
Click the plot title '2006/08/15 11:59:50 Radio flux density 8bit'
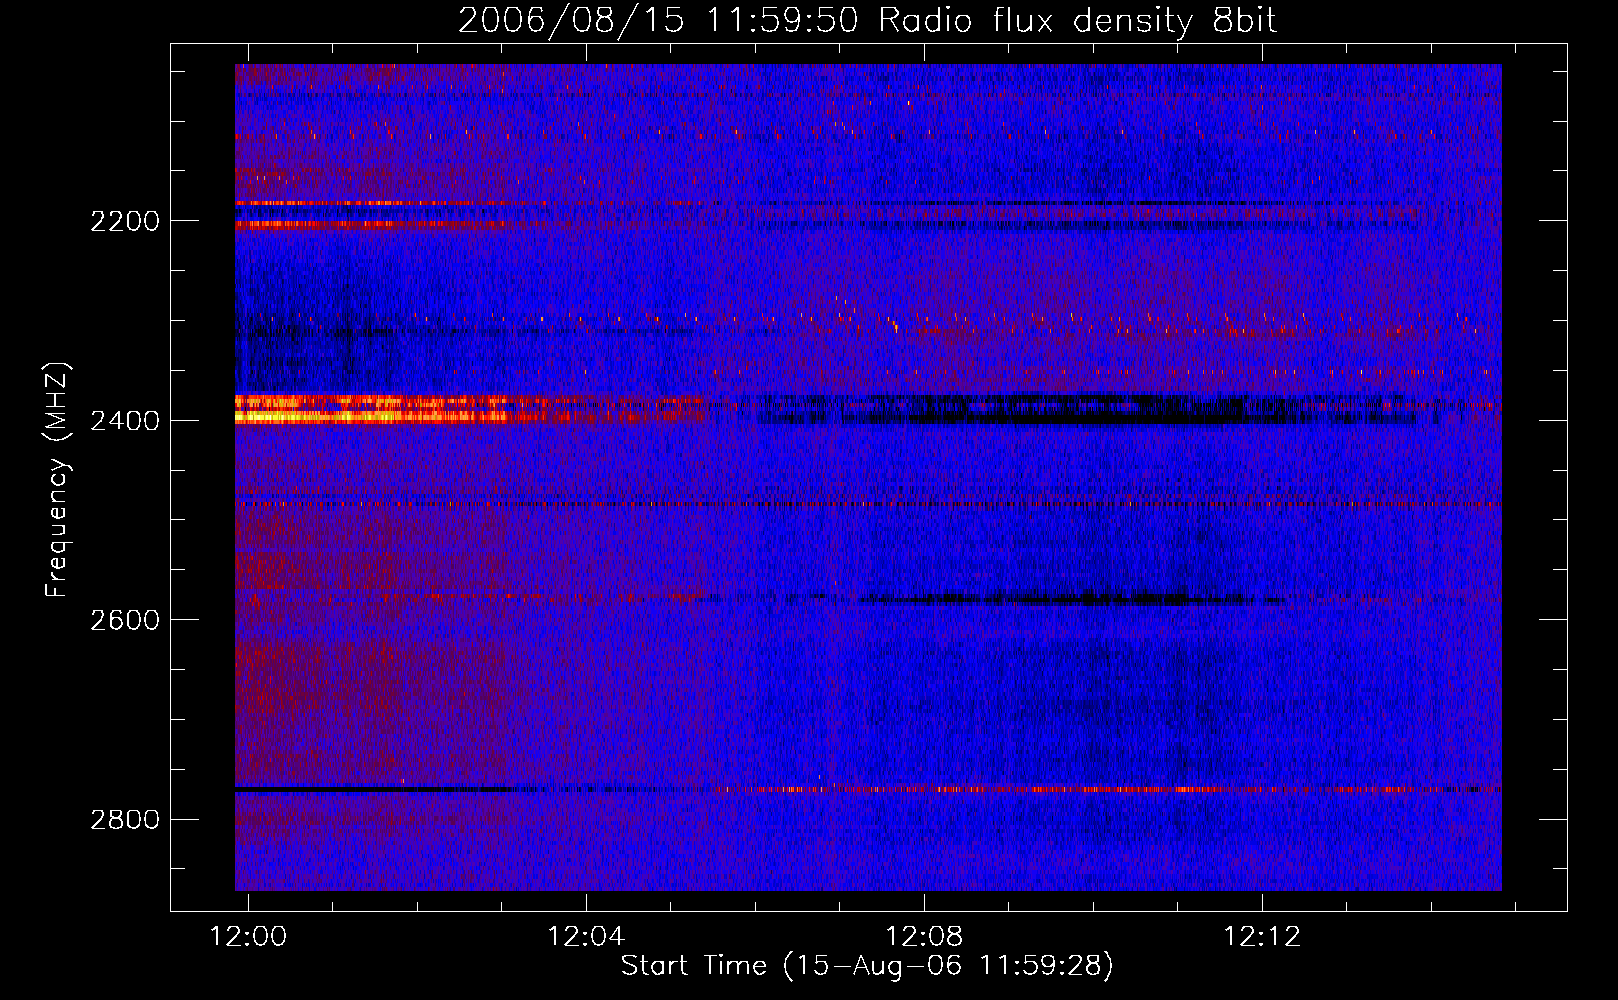868,21
